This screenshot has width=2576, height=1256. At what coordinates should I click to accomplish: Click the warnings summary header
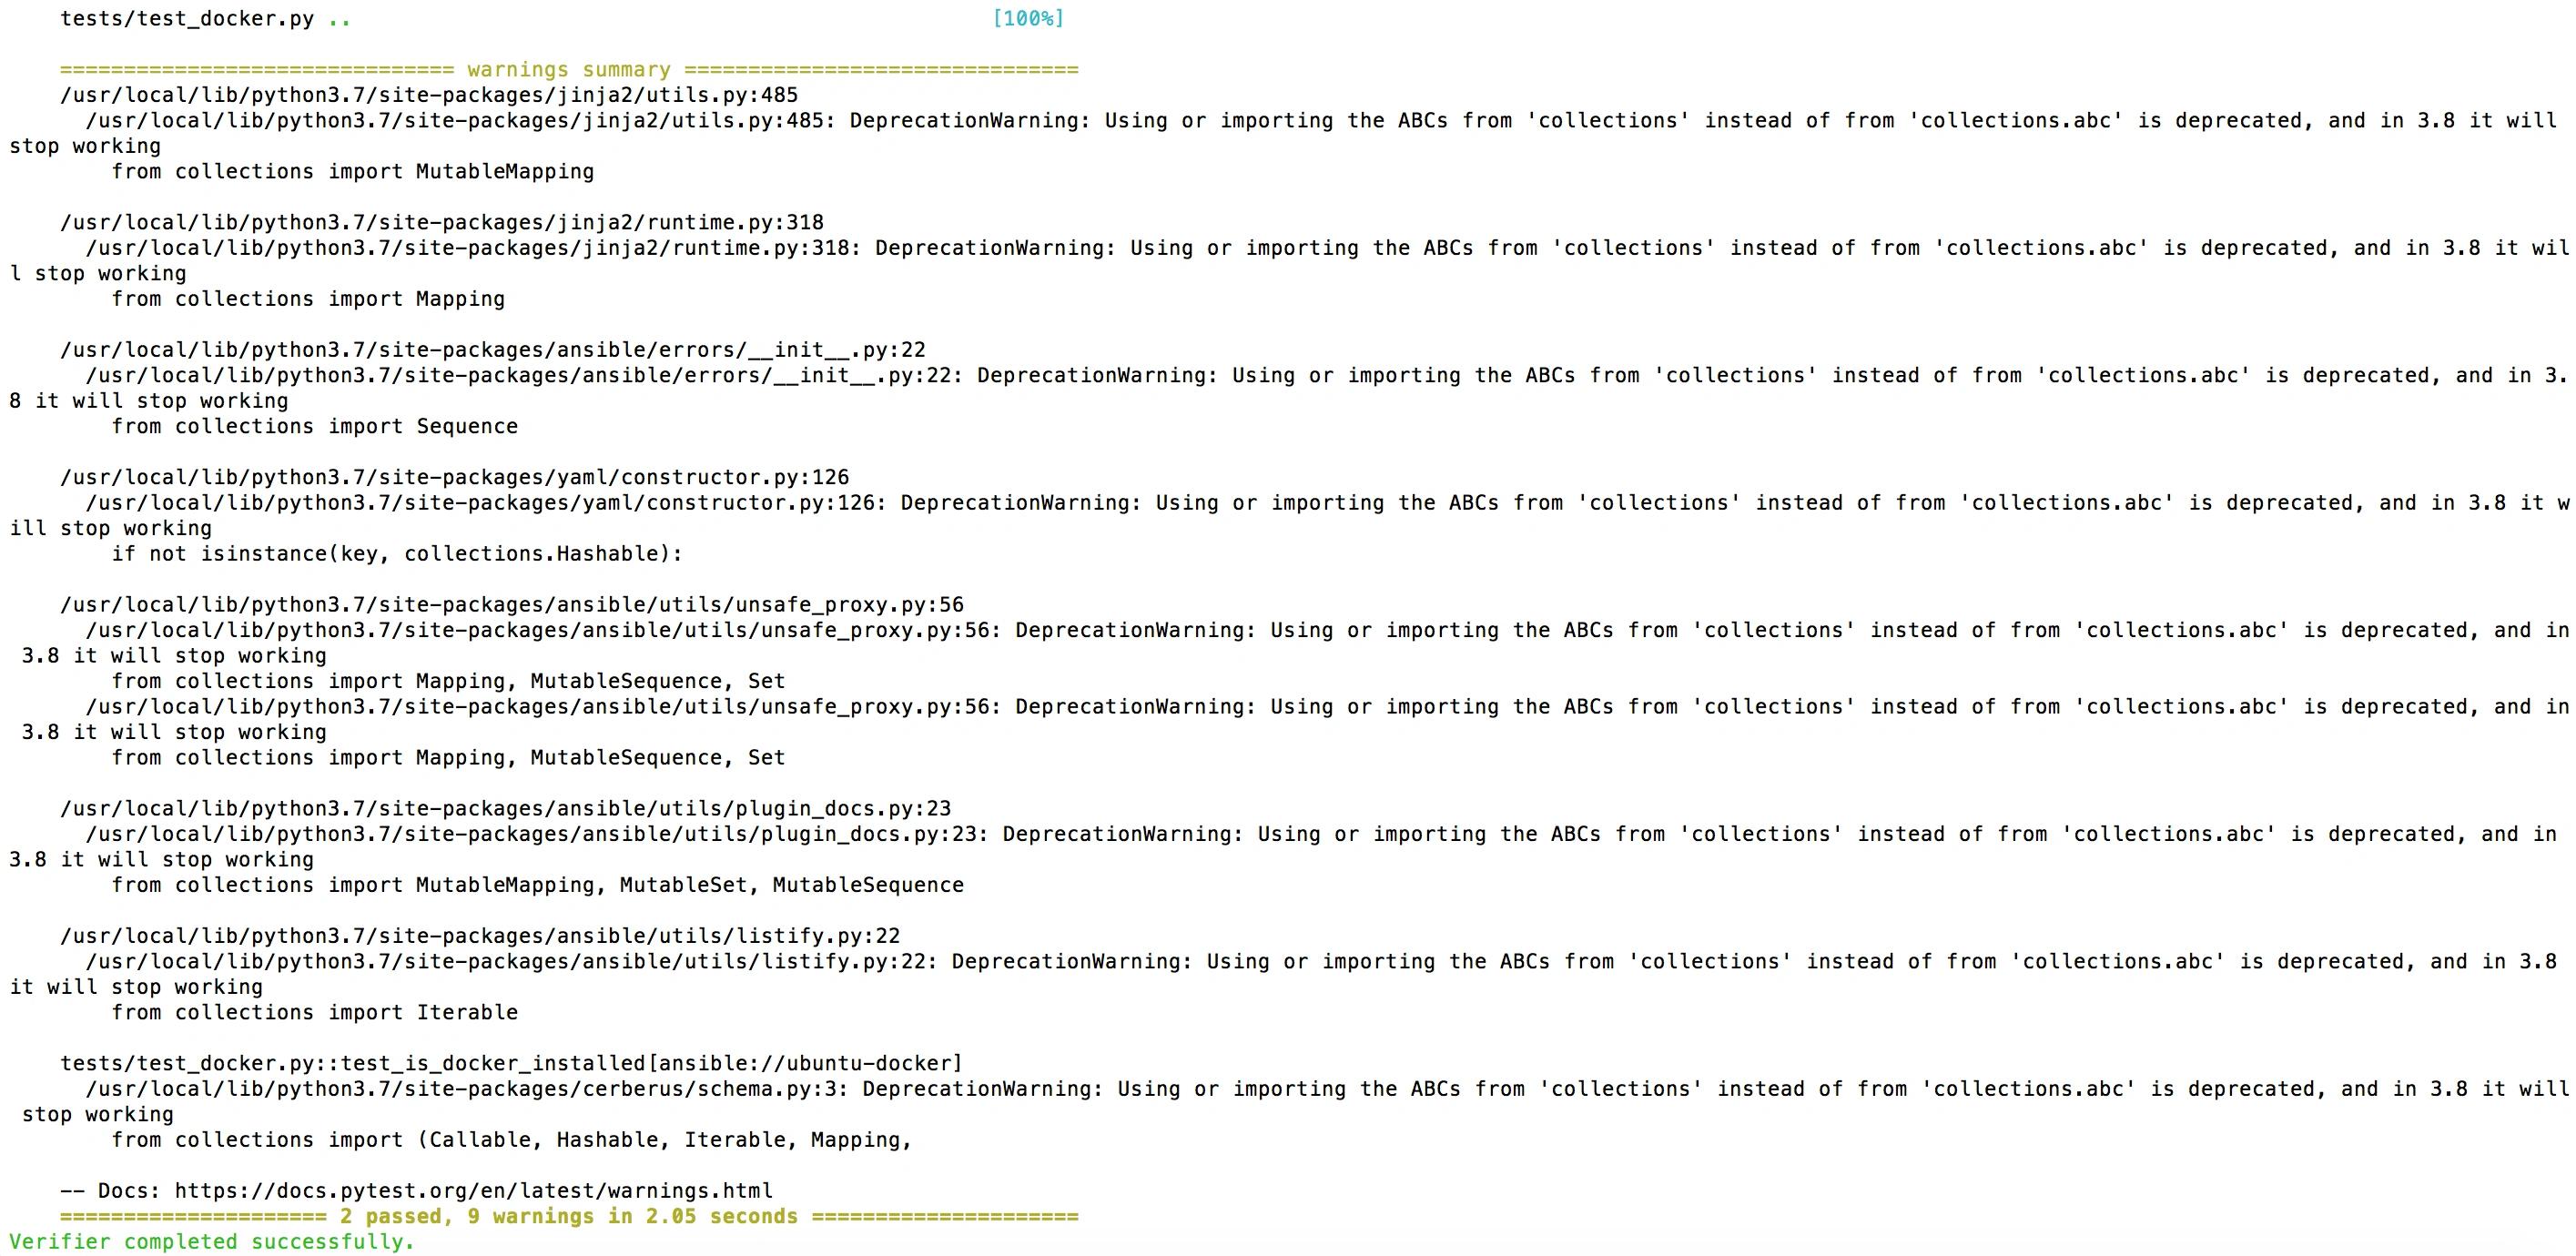click(569, 70)
